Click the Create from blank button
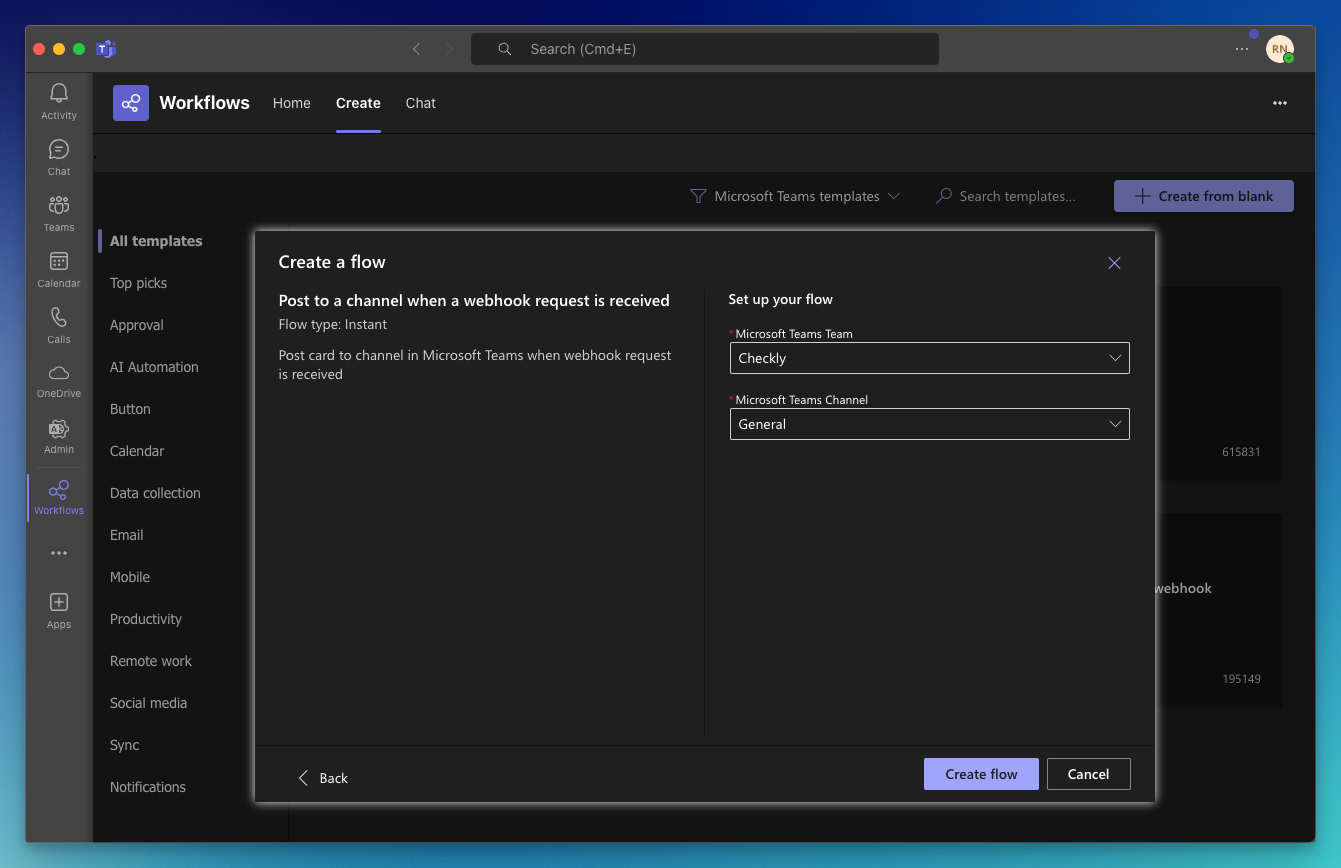The image size is (1341, 868). pyautogui.click(x=1203, y=196)
